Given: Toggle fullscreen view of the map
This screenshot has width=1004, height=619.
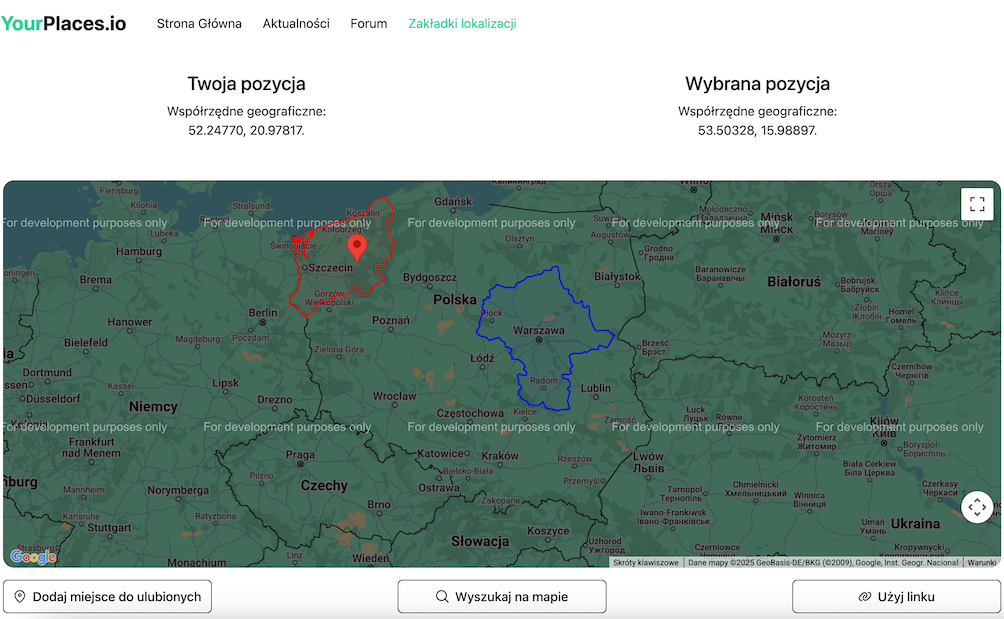Looking at the screenshot, I should tap(977, 204).
